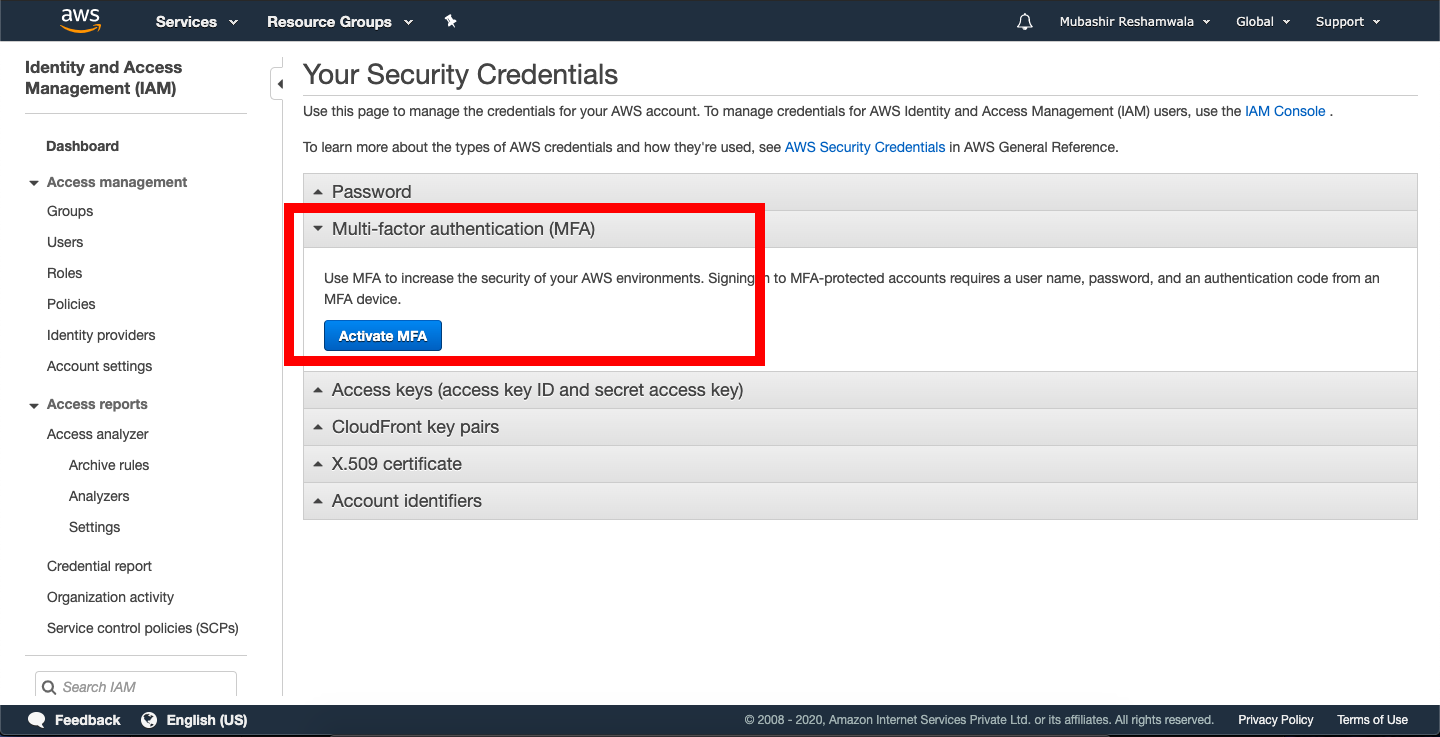Collapse the Multi-factor authentication (MFA) section

(860, 229)
